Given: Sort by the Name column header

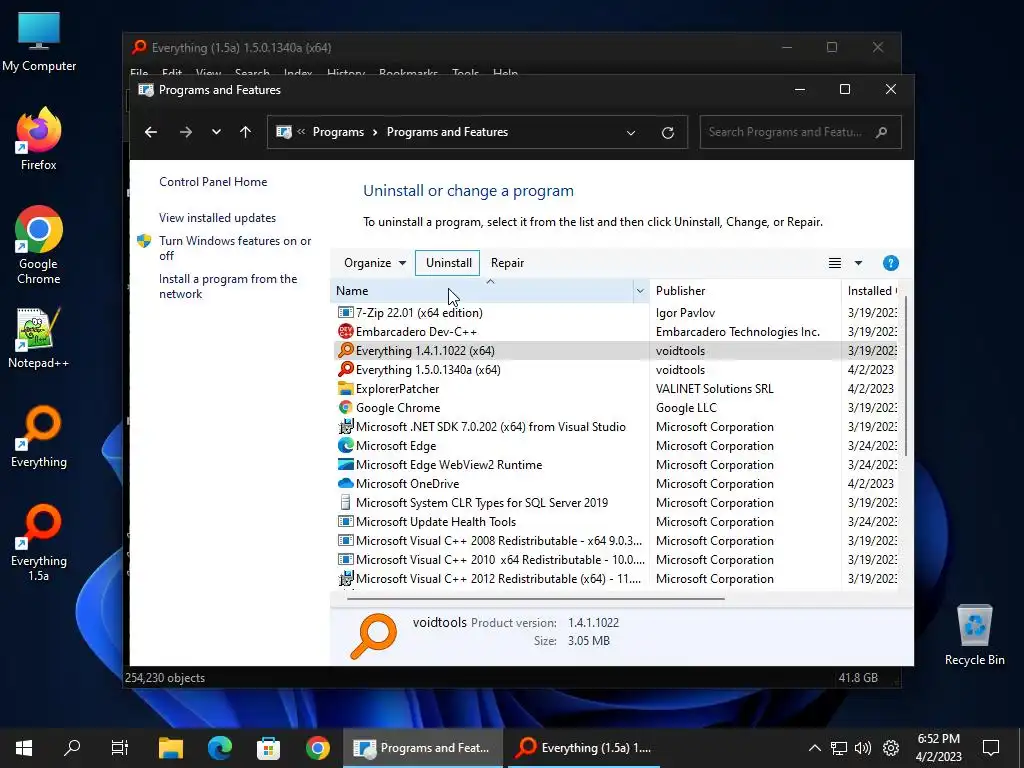Looking at the screenshot, I should click(x=483, y=291).
